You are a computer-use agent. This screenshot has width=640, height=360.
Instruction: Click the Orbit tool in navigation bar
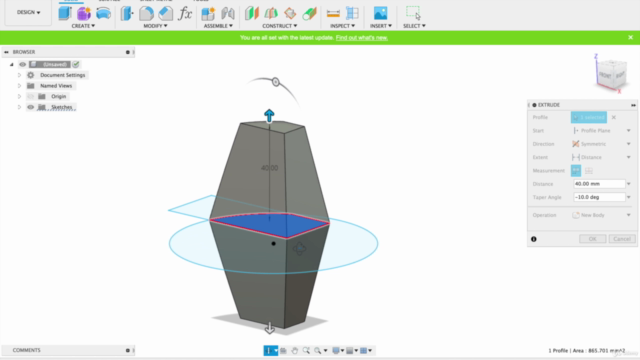tap(270, 350)
